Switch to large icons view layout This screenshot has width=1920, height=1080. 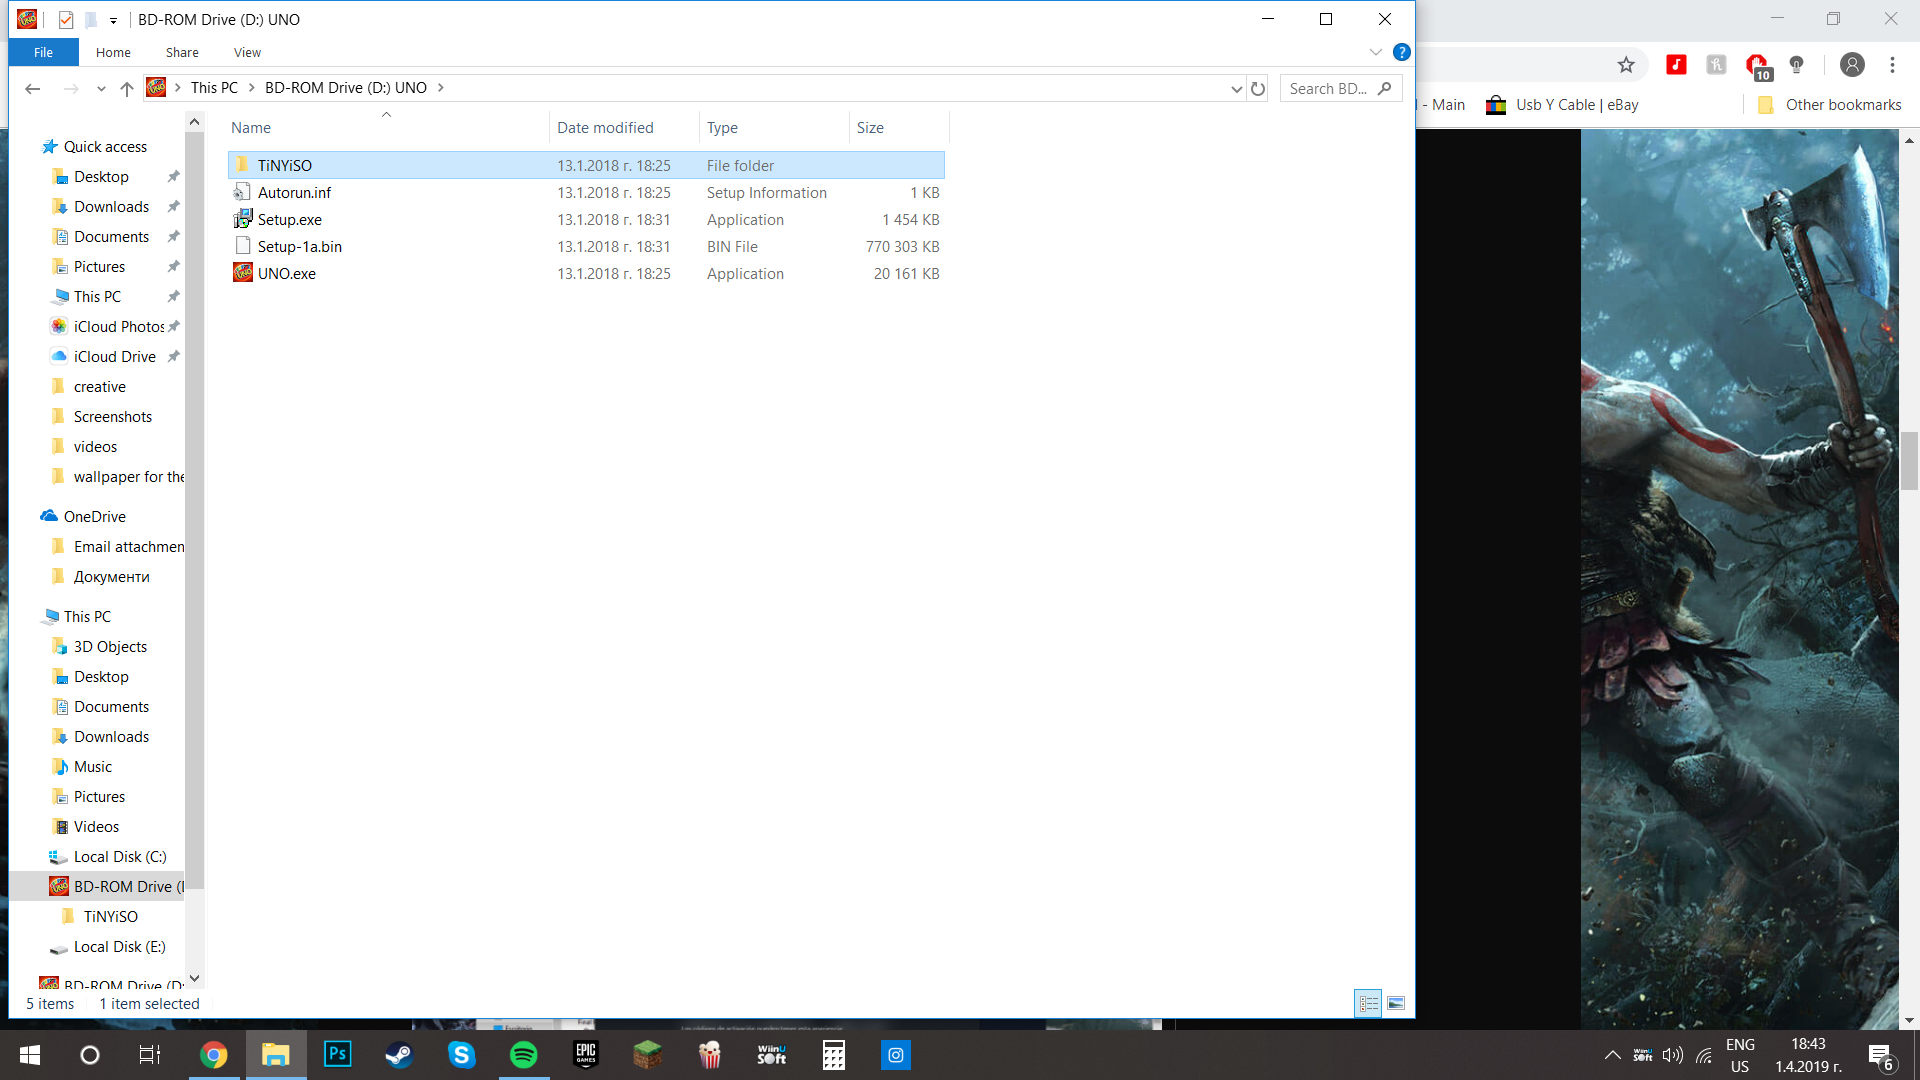coord(1396,1003)
